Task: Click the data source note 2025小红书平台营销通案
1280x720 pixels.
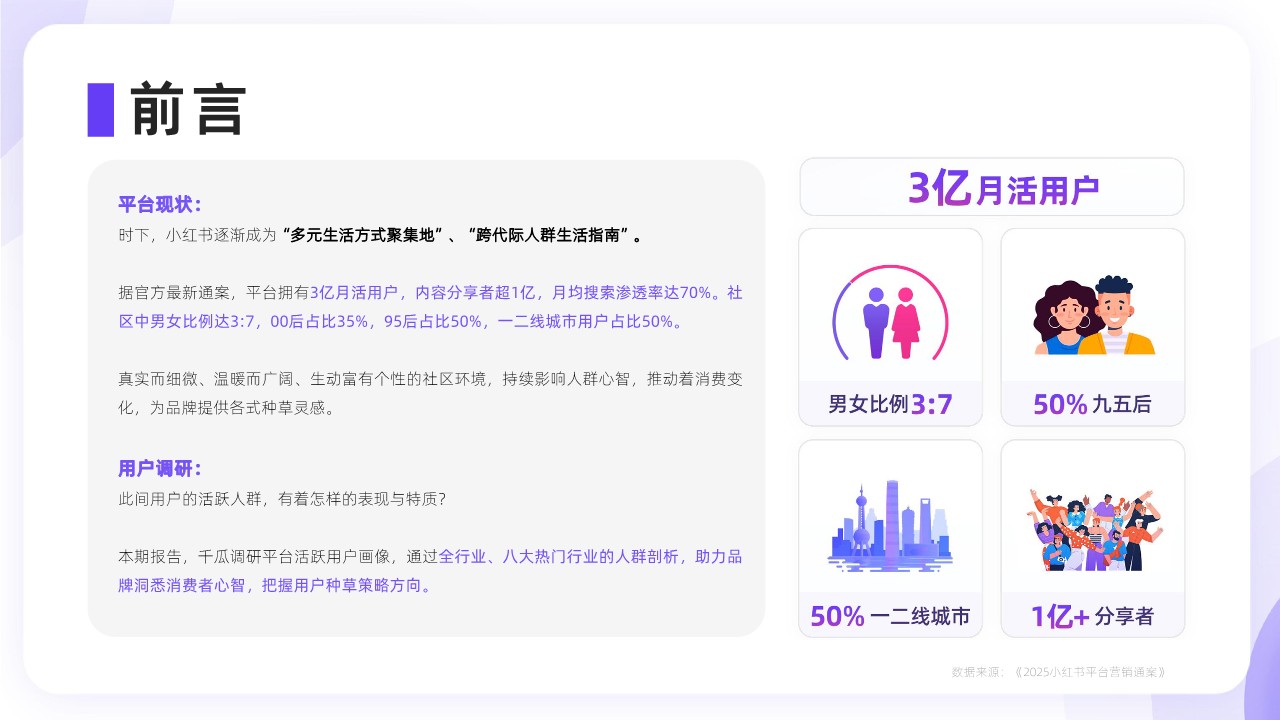Action: (1059, 672)
